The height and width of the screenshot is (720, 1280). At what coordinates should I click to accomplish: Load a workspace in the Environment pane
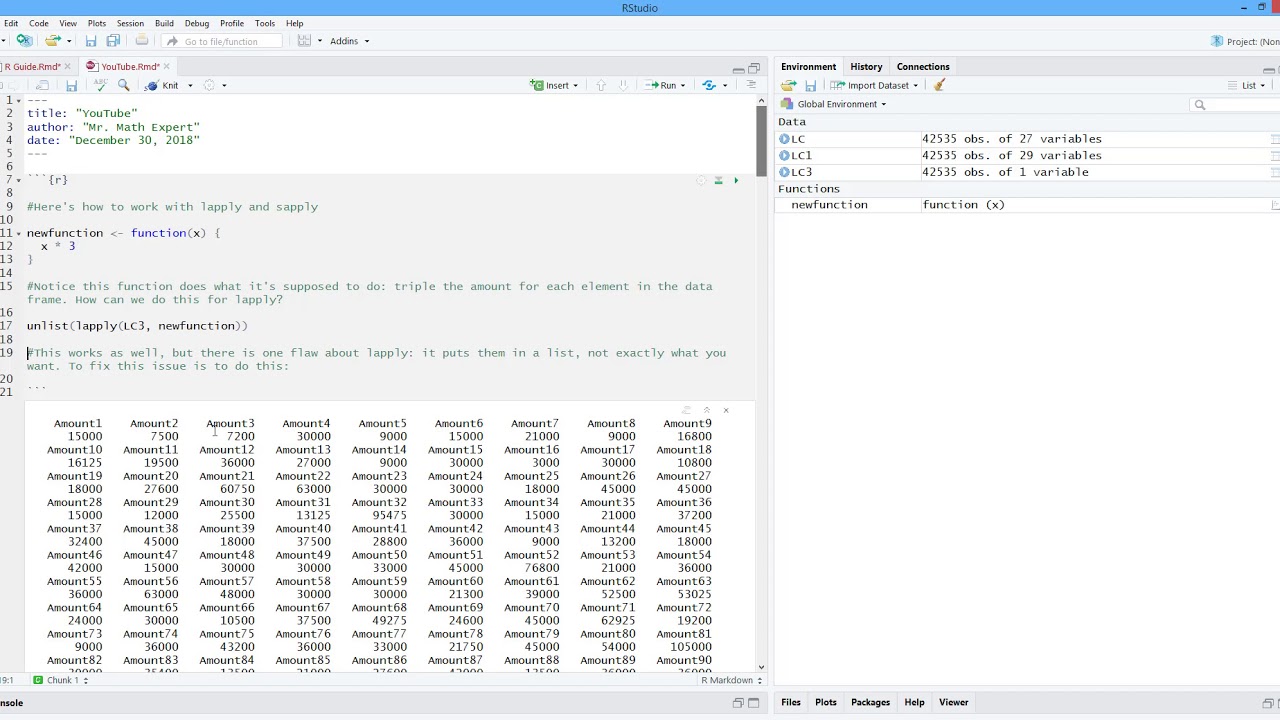pos(789,86)
